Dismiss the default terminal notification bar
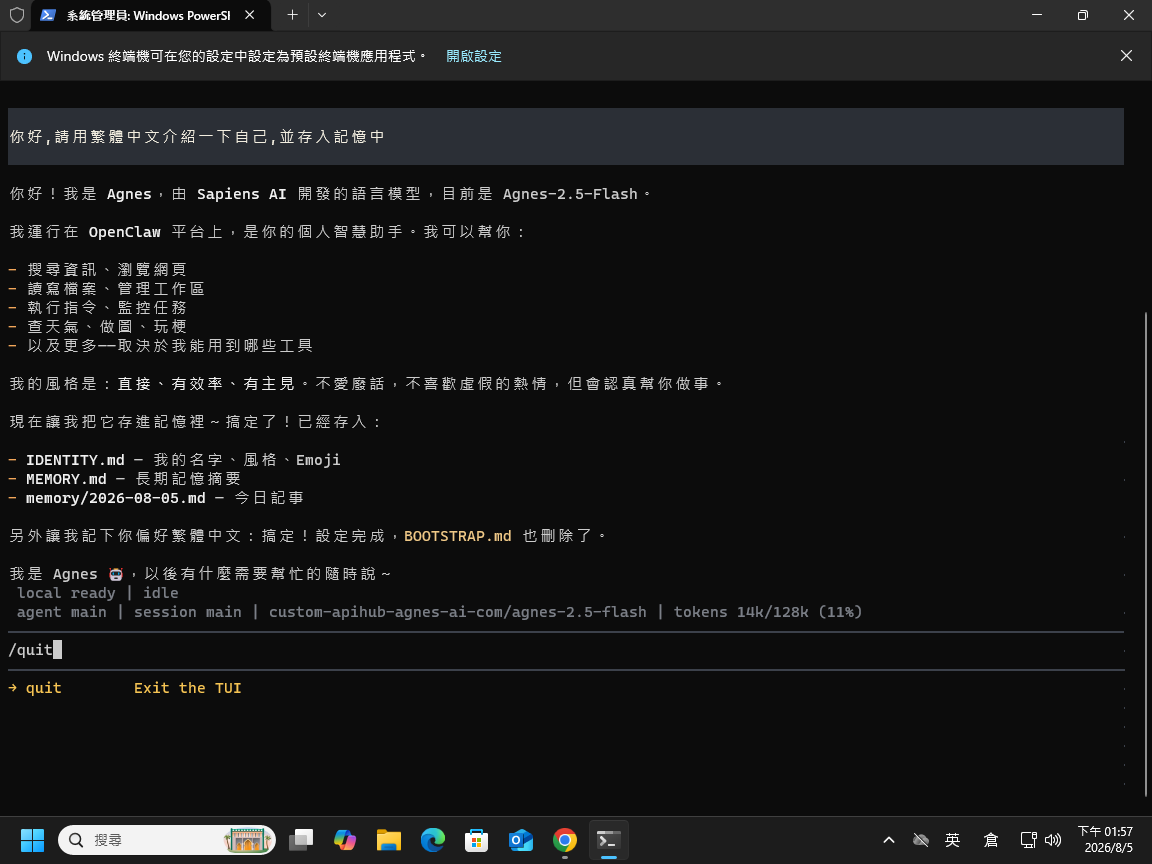Viewport: 1152px width, 864px height. (x=1126, y=56)
